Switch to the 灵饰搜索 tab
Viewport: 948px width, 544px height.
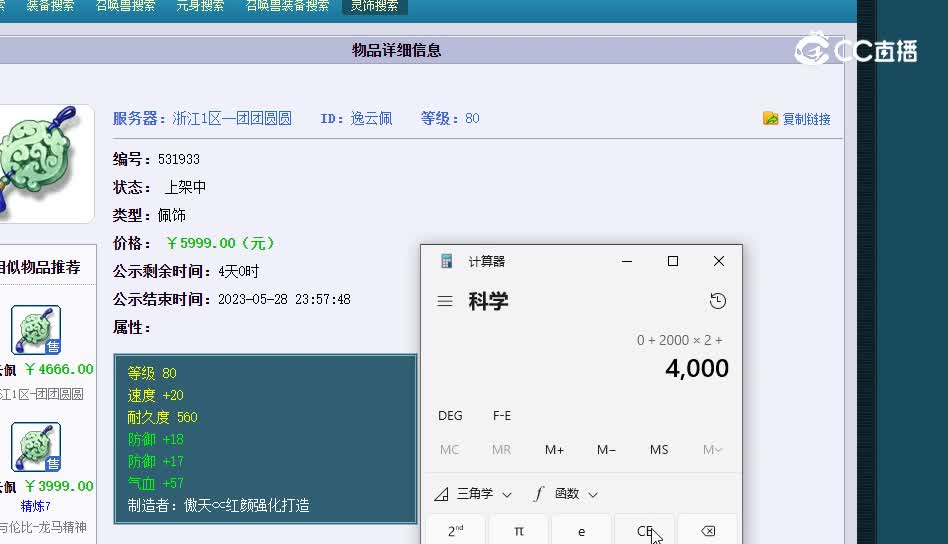coord(374,6)
